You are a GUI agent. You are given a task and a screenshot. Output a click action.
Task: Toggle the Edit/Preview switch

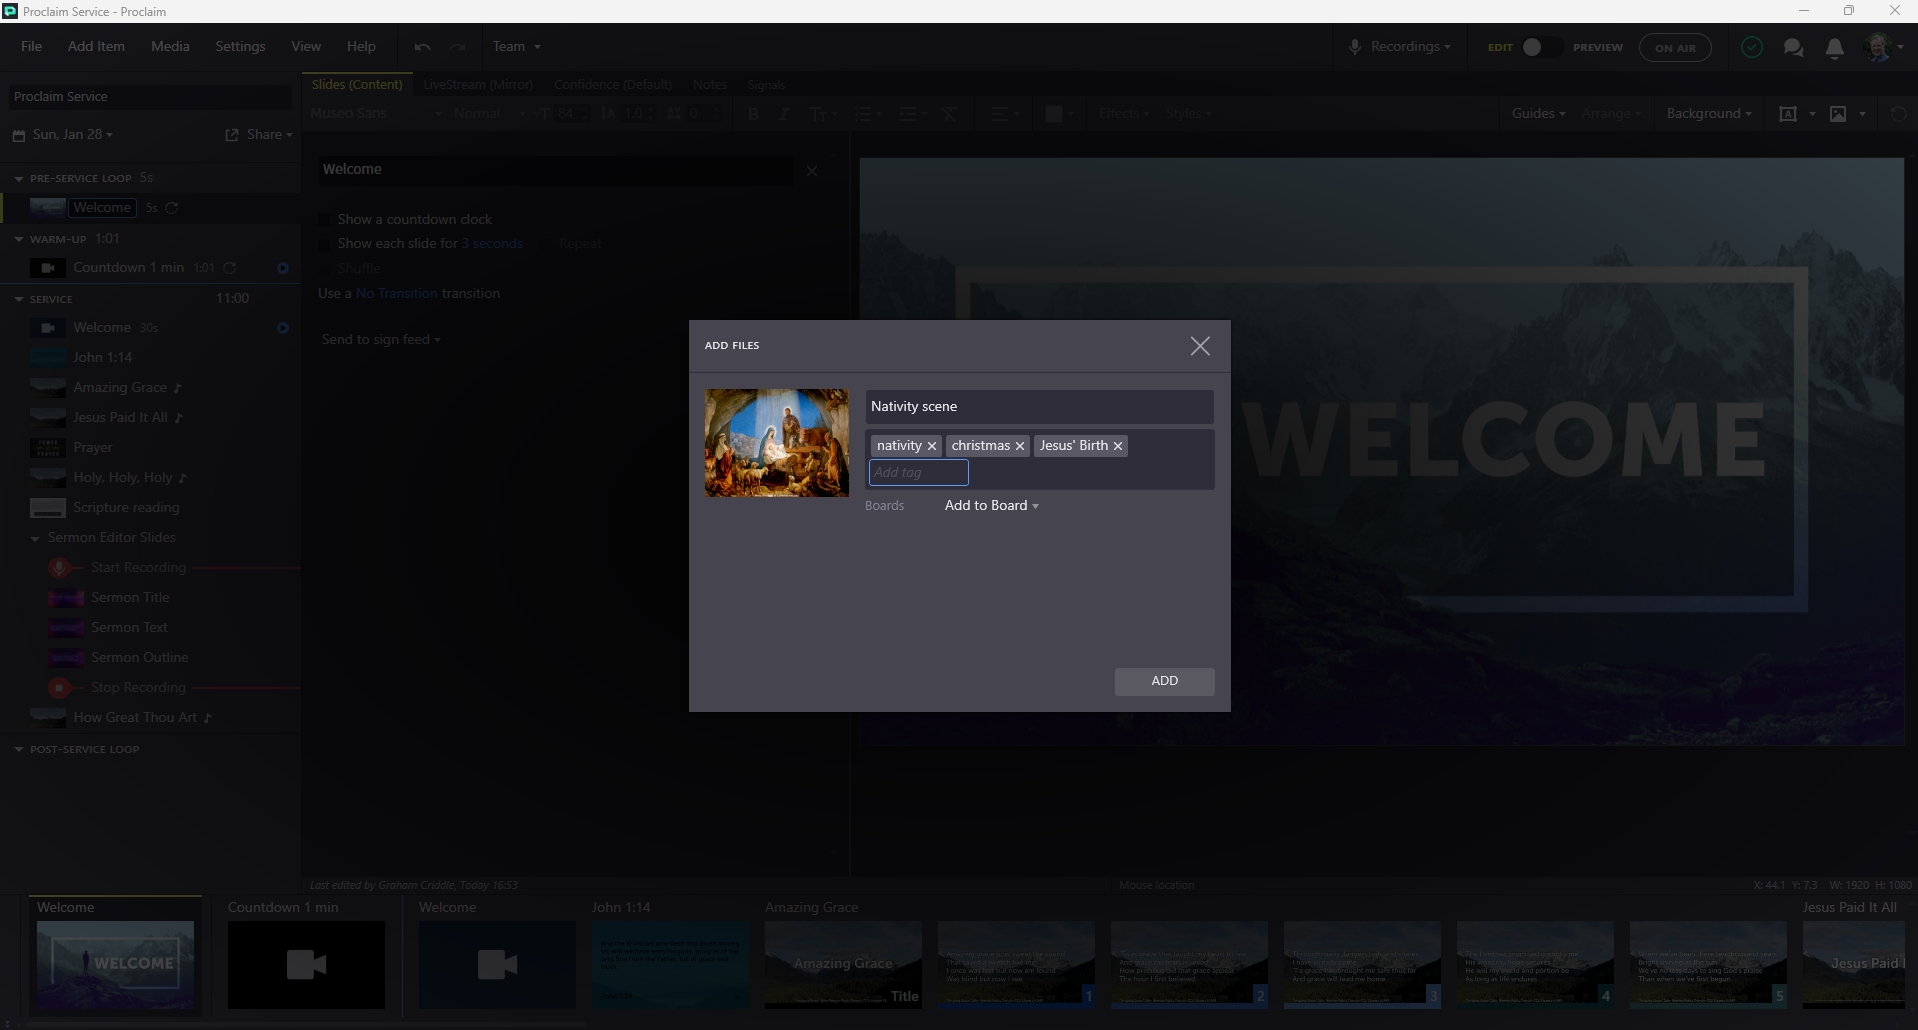(1537, 47)
